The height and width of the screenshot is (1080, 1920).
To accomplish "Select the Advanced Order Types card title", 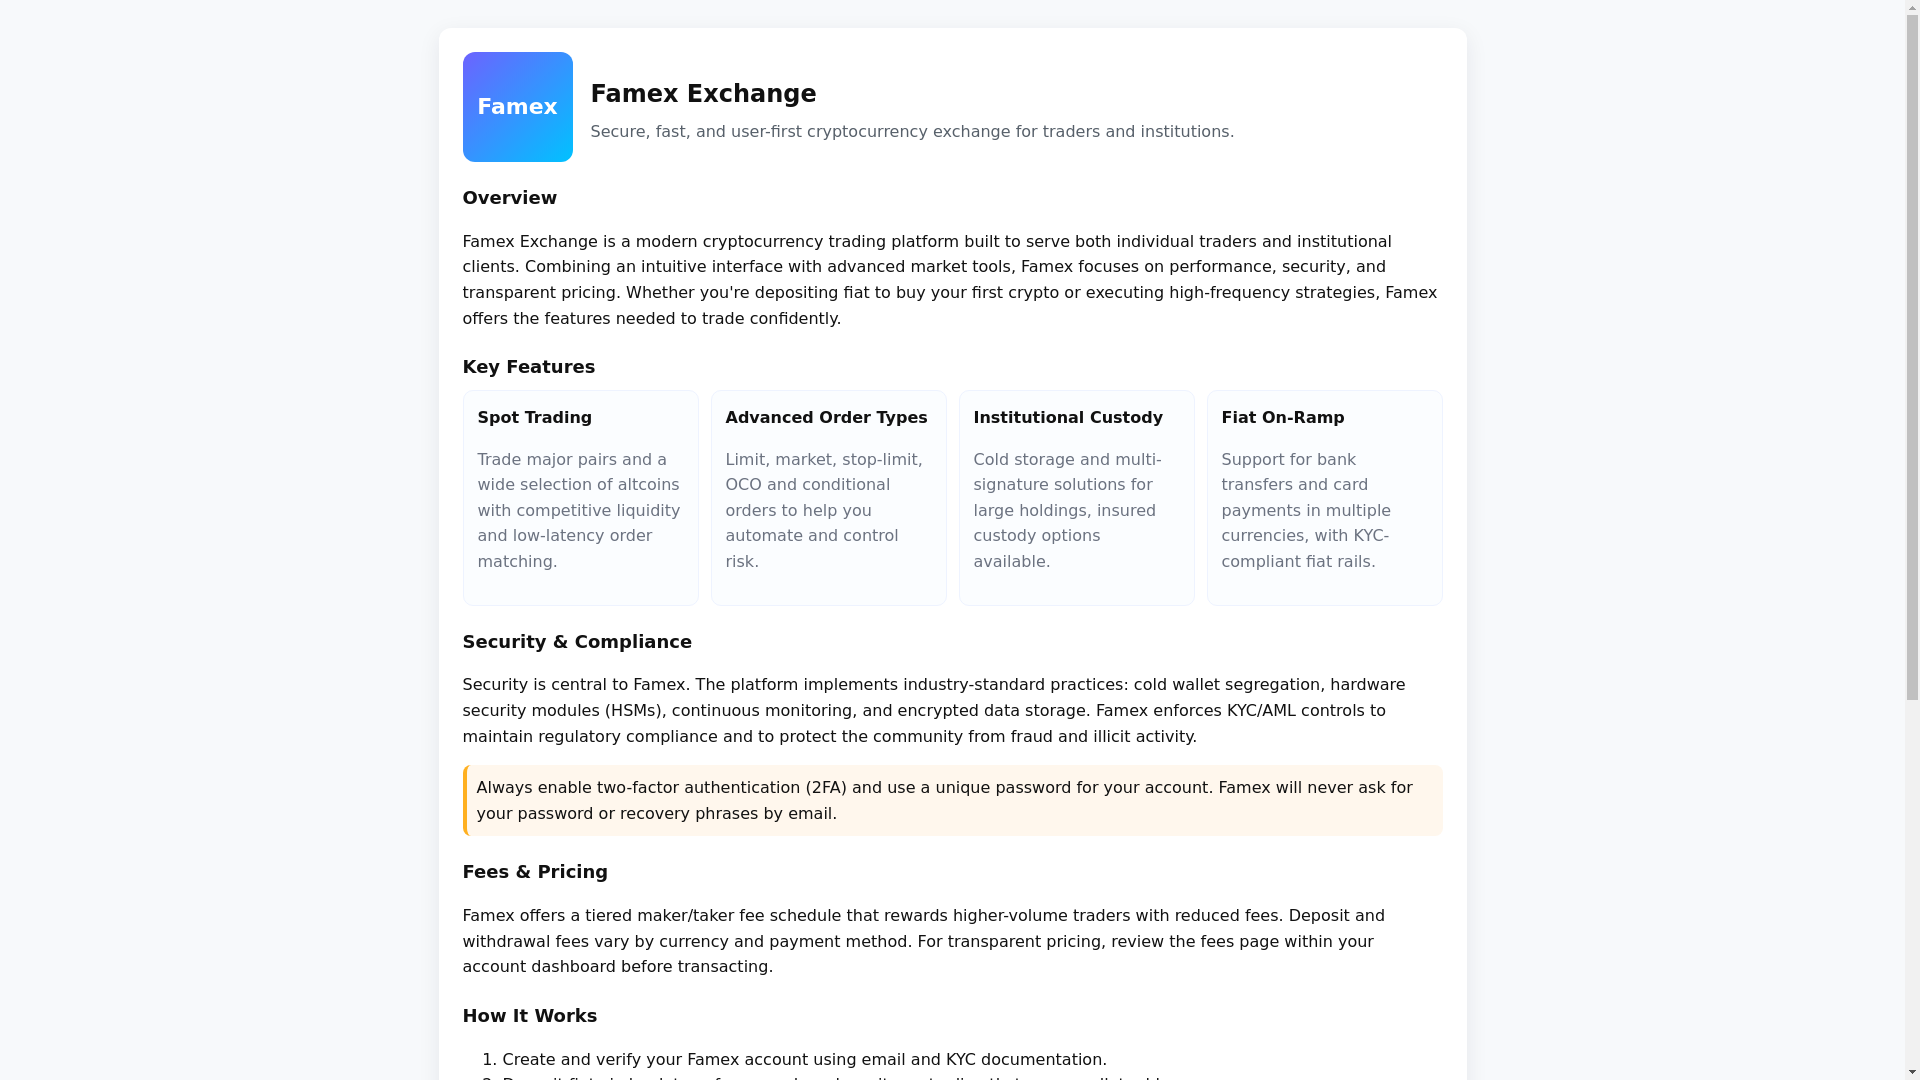I will [826, 418].
